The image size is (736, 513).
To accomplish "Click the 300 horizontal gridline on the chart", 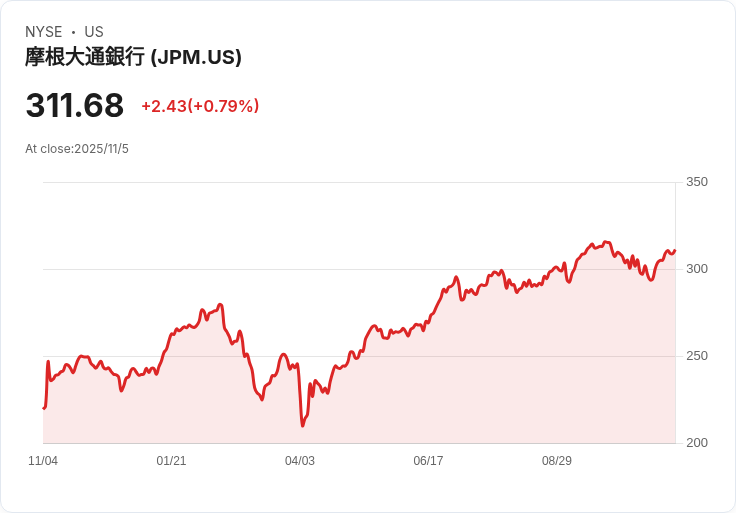I will coord(150,269).
